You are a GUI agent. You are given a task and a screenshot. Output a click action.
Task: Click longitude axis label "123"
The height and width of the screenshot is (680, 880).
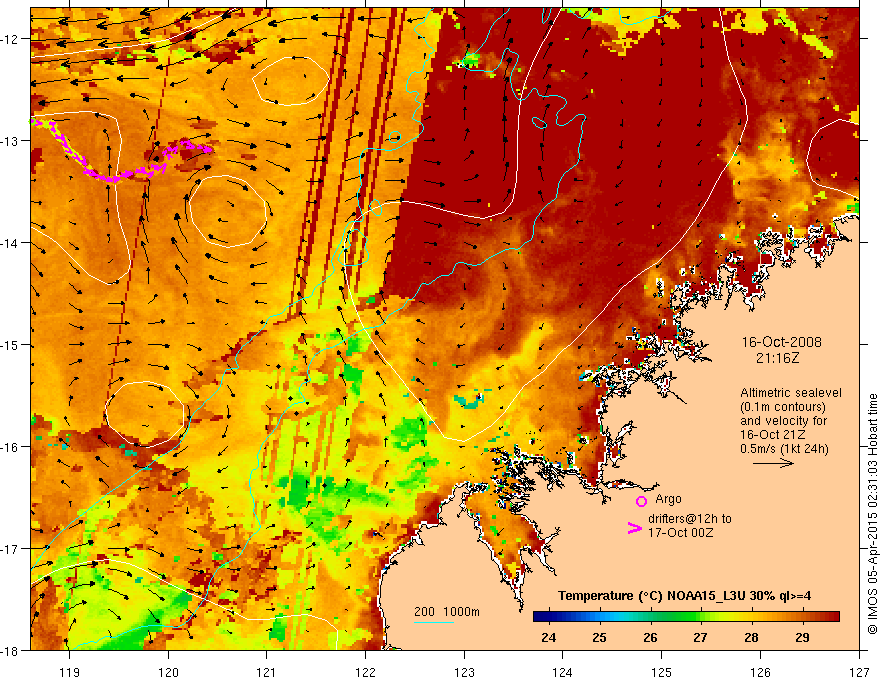point(464,672)
